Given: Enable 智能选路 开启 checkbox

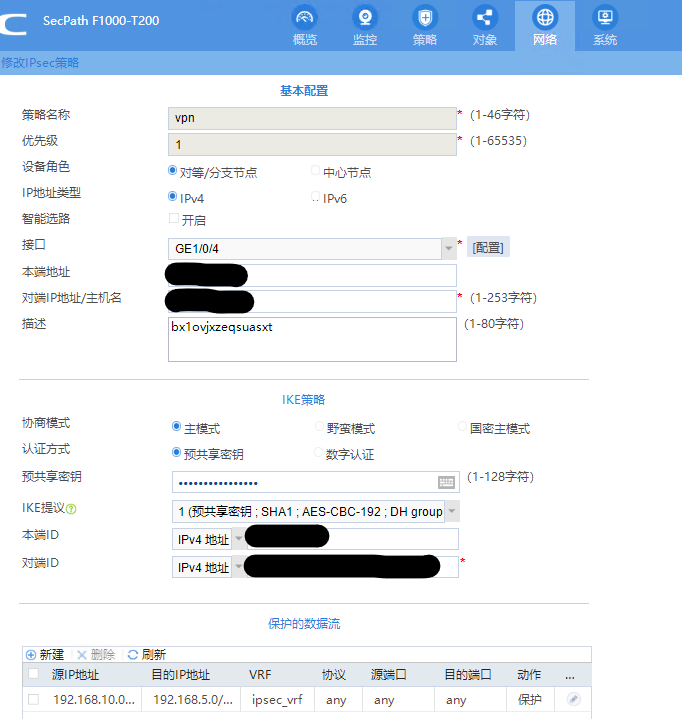Looking at the screenshot, I should 174,218.
